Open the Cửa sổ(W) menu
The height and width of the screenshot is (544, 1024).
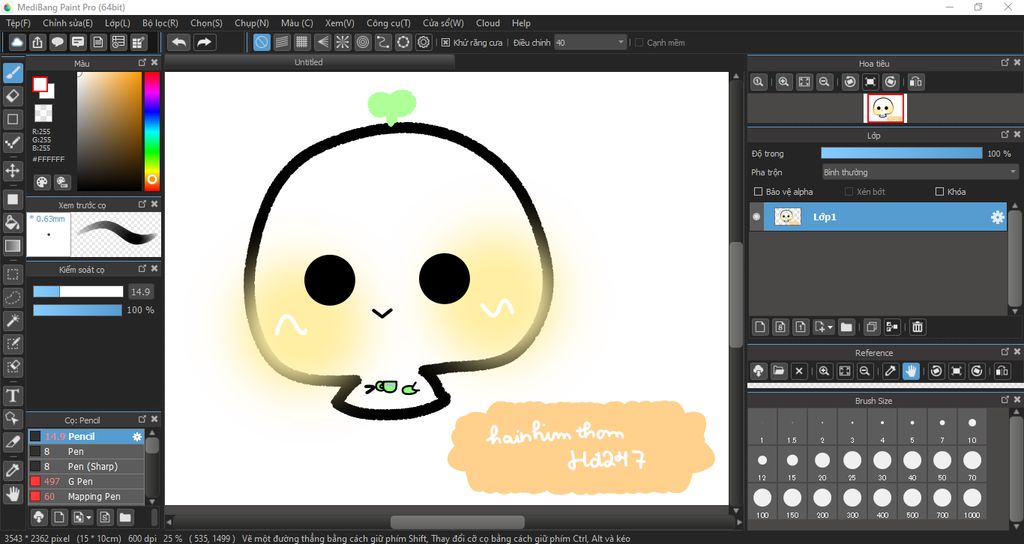[443, 23]
